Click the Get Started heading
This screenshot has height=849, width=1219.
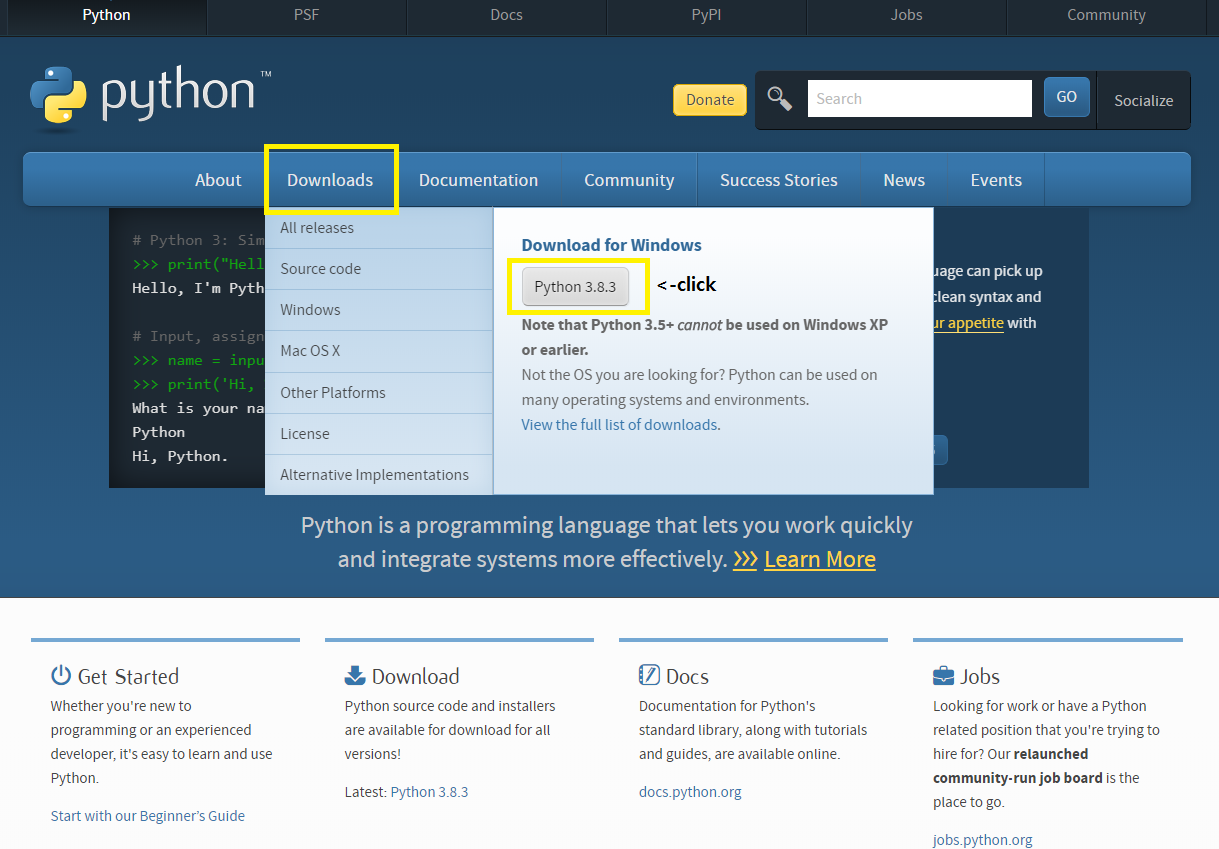click(x=128, y=676)
